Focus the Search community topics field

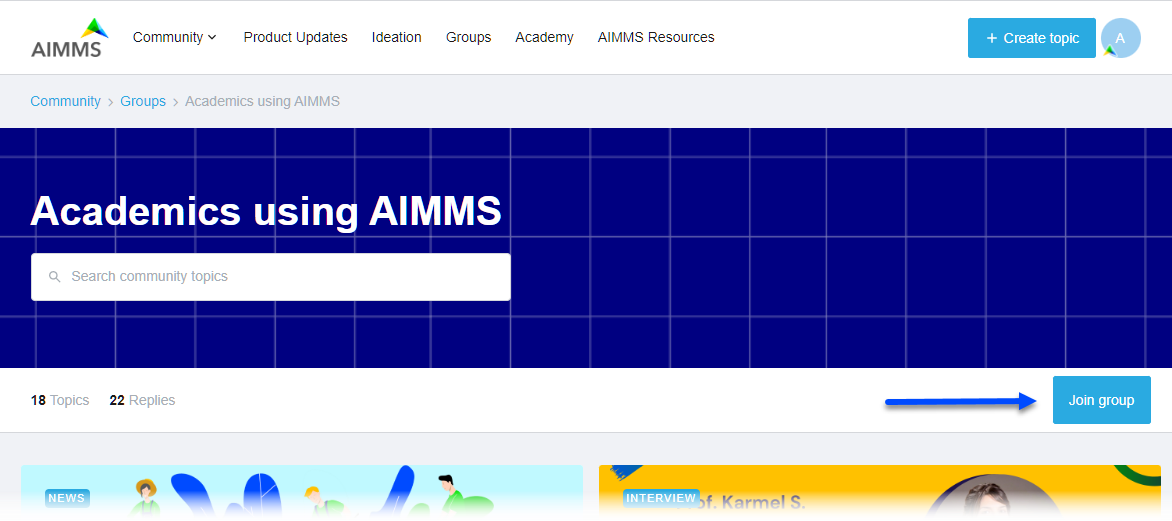pos(271,277)
